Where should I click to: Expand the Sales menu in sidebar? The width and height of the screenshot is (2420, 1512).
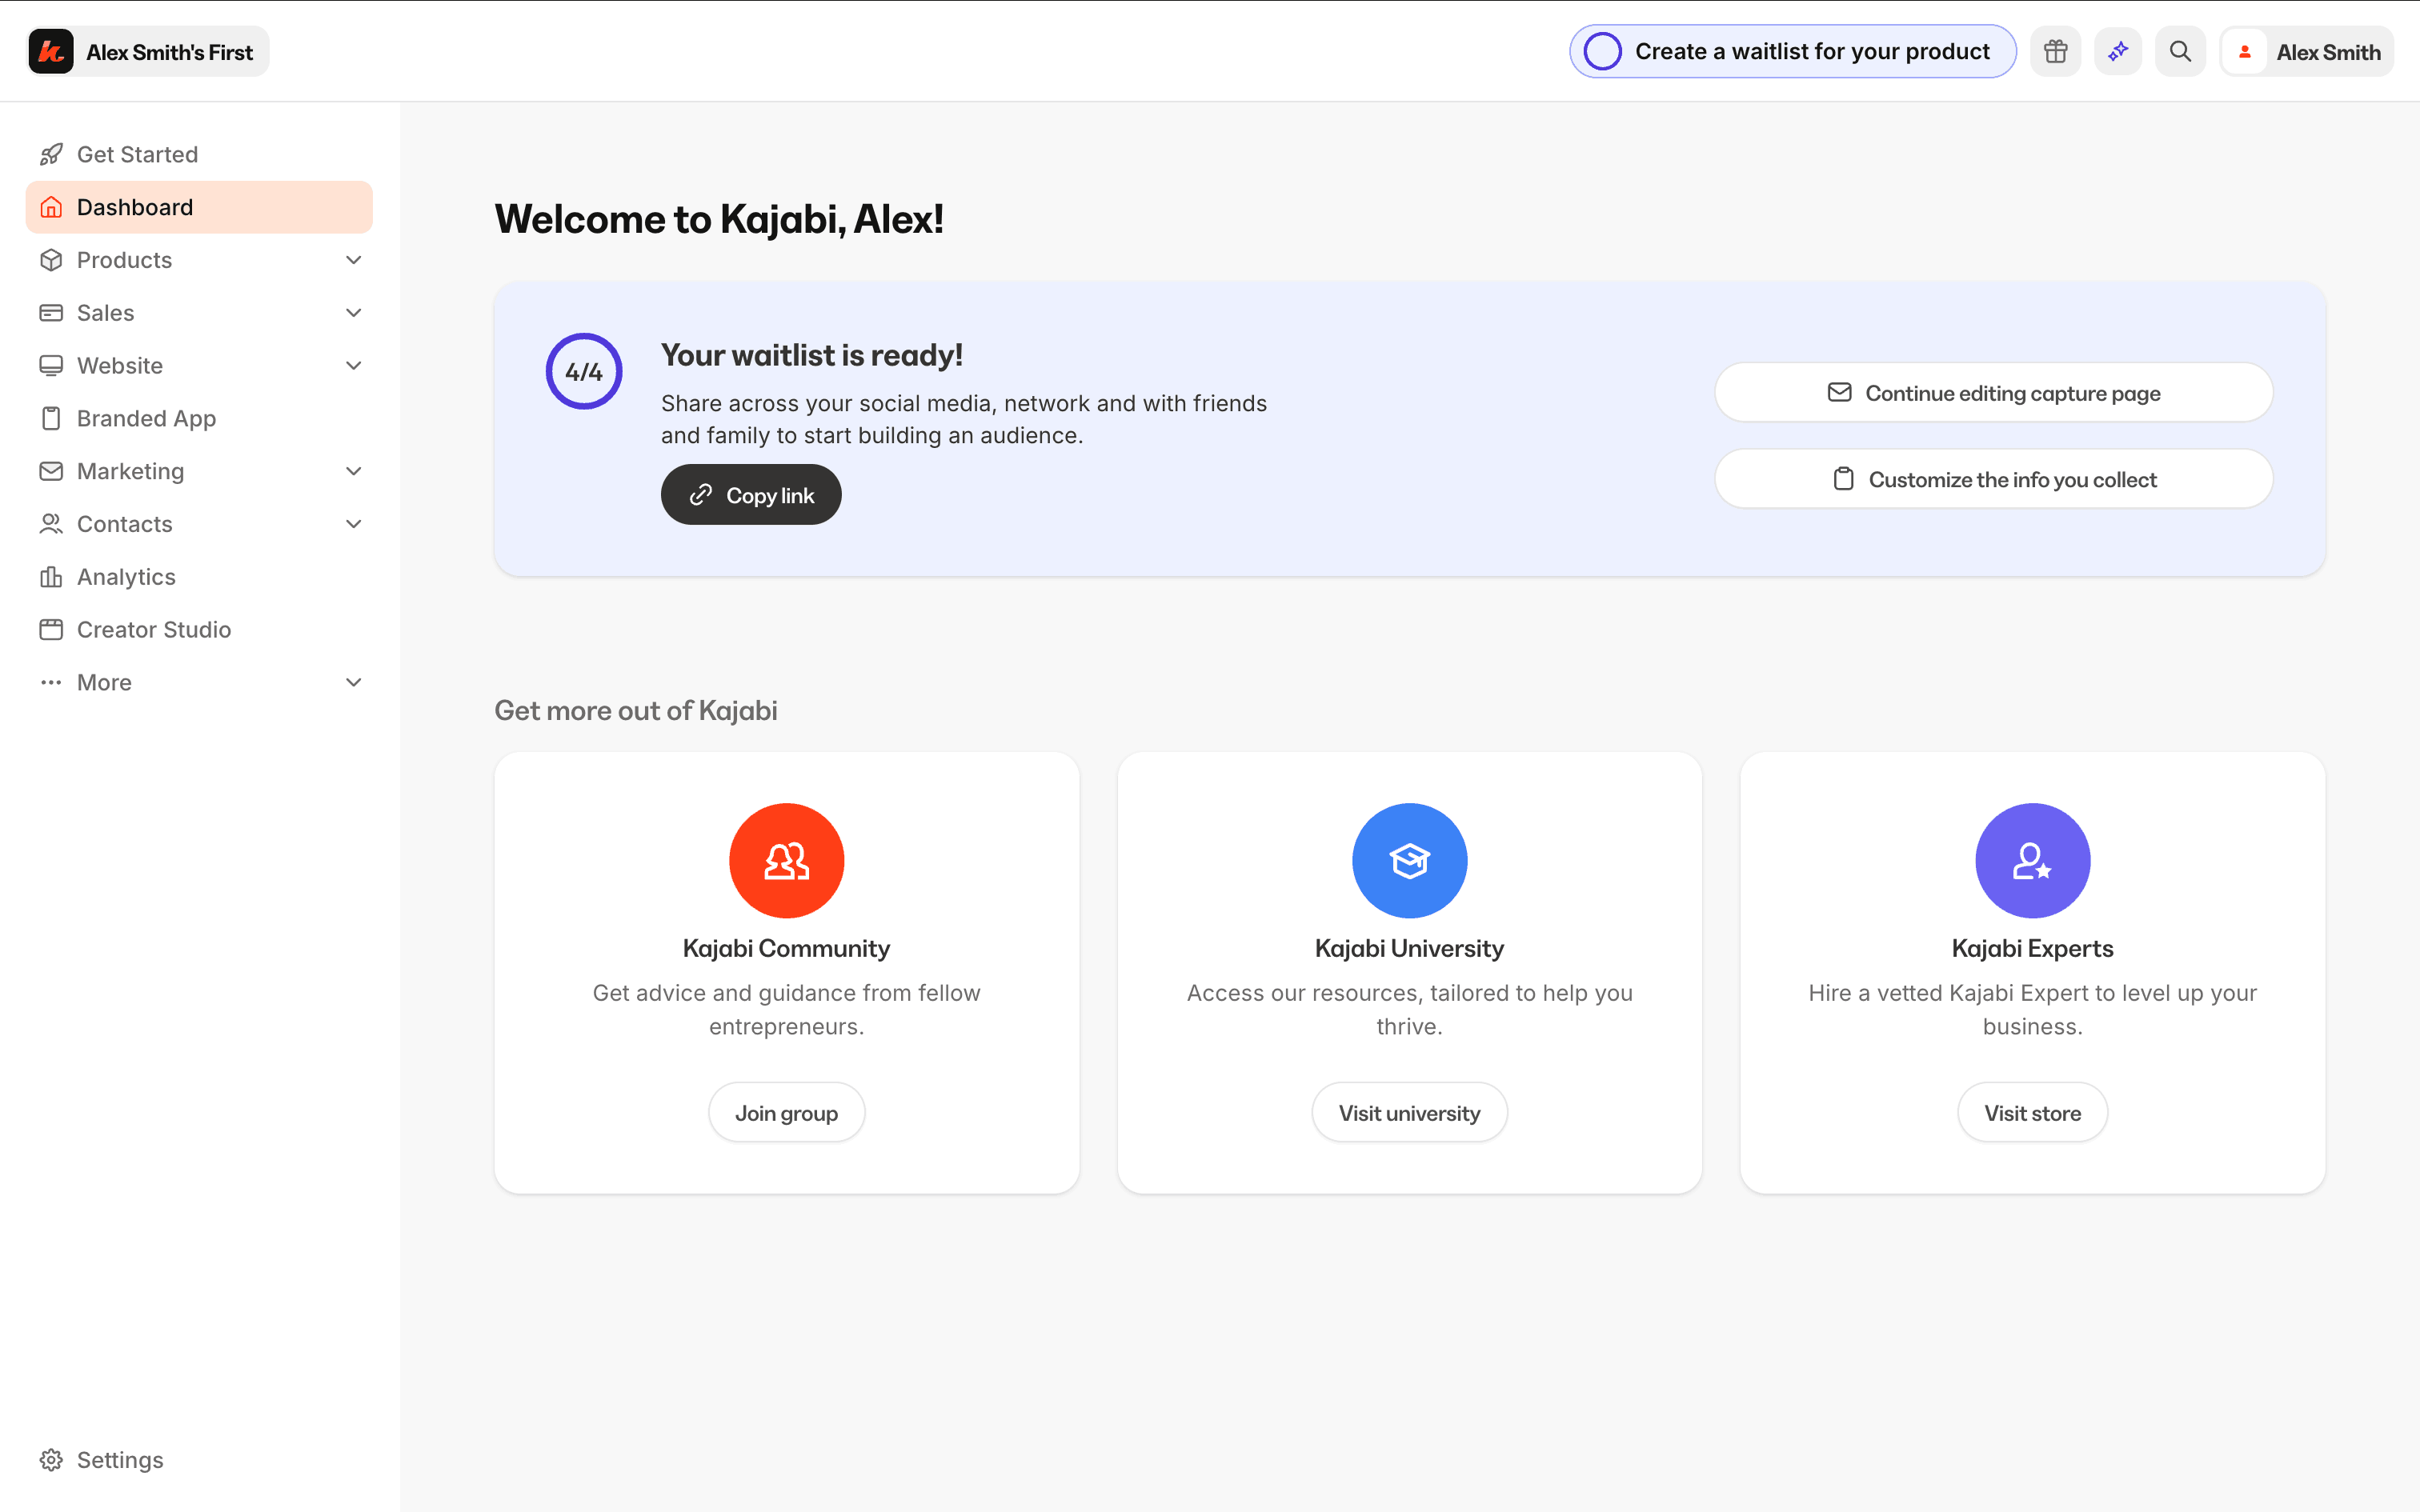[353, 312]
